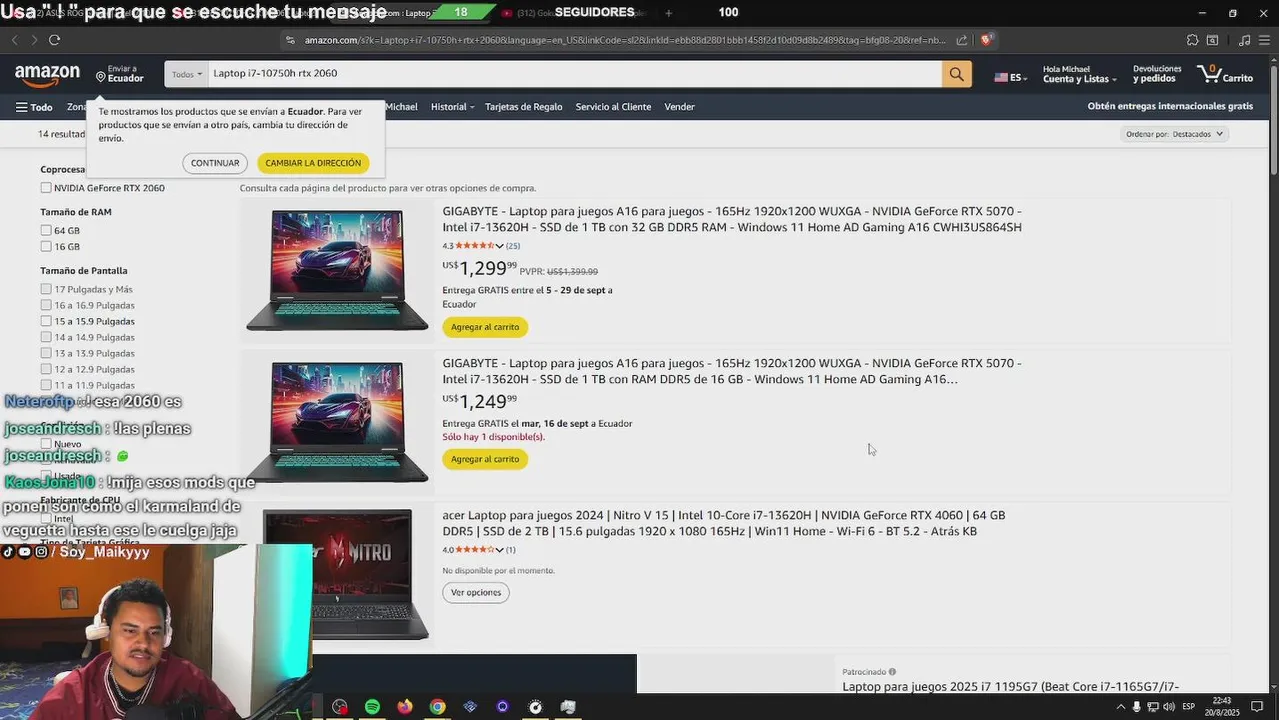
Task: Click the Brave shield icon in address bar
Action: (x=986, y=40)
